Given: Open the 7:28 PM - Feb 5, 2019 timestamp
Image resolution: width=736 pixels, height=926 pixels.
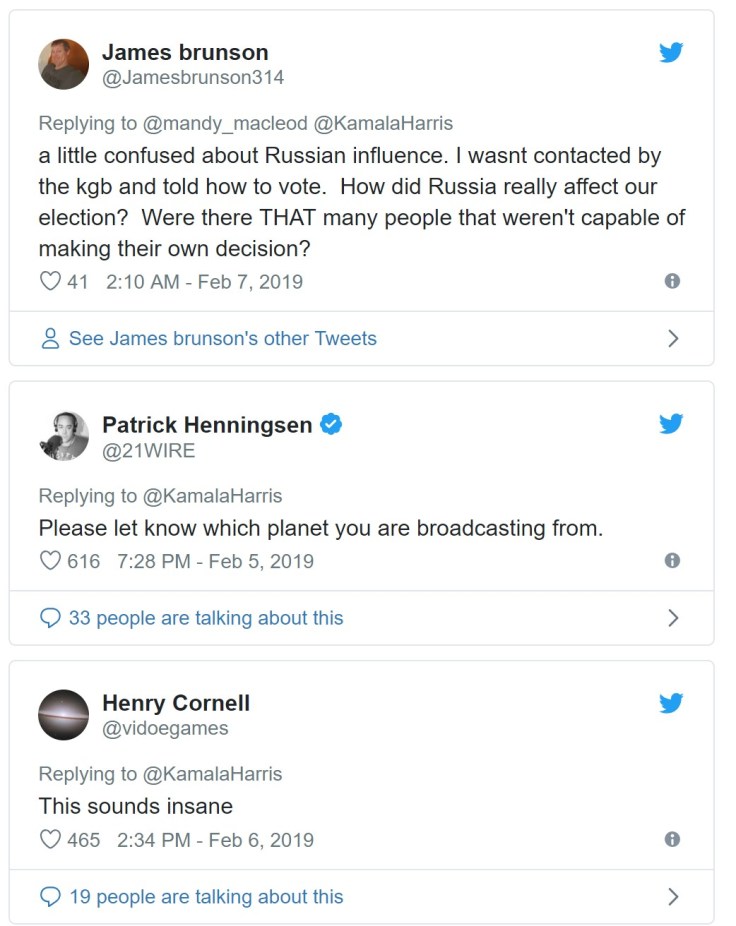Looking at the screenshot, I should tap(215, 561).
